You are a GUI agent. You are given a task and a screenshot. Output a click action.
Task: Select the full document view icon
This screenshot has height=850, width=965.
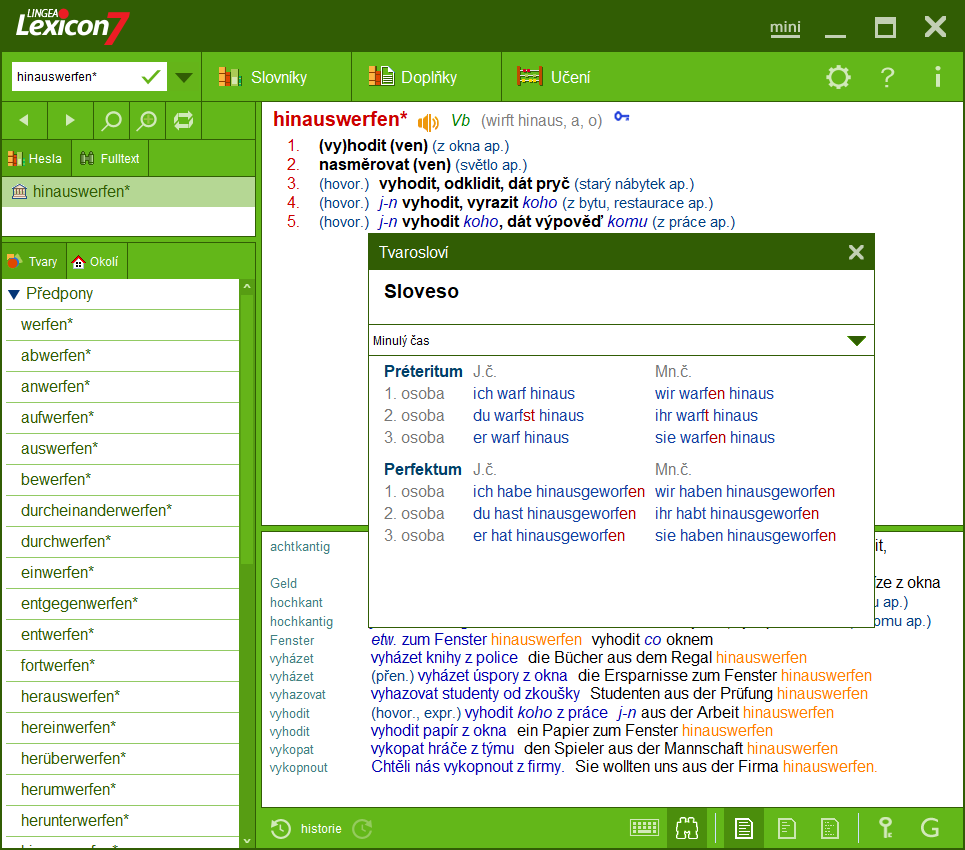[743, 828]
